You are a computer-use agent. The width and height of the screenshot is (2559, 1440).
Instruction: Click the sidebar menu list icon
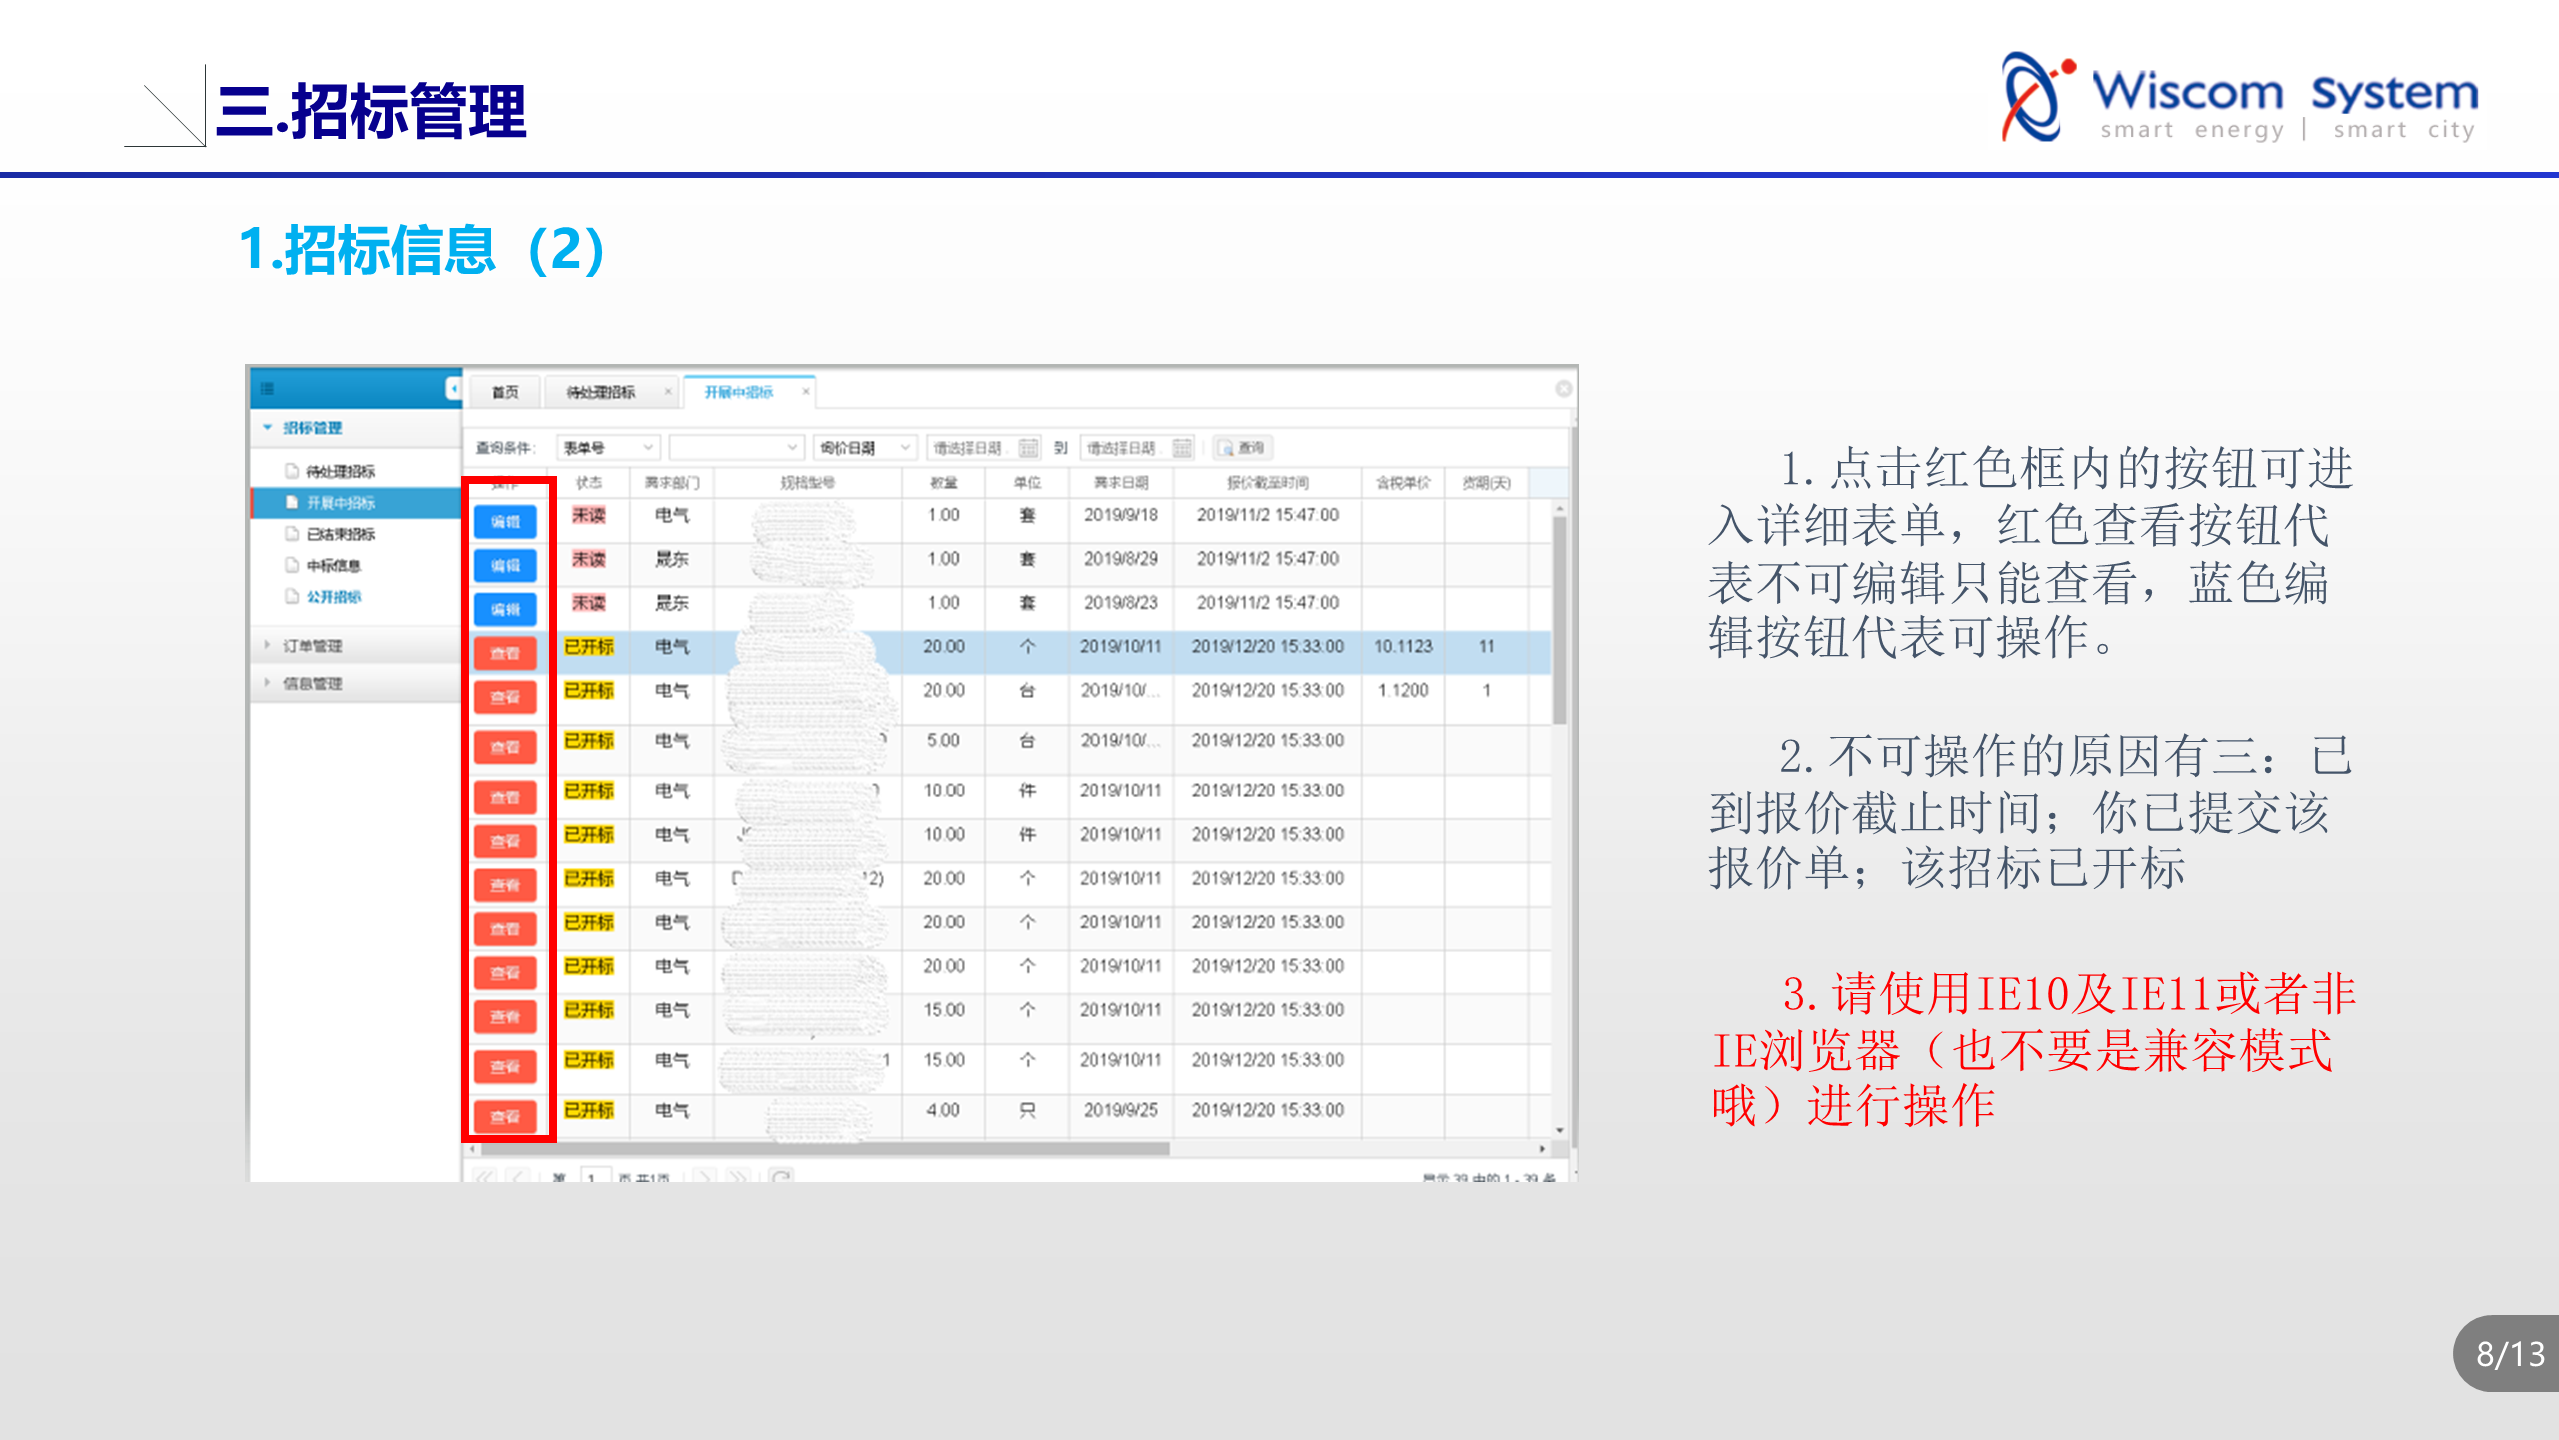(267, 389)
